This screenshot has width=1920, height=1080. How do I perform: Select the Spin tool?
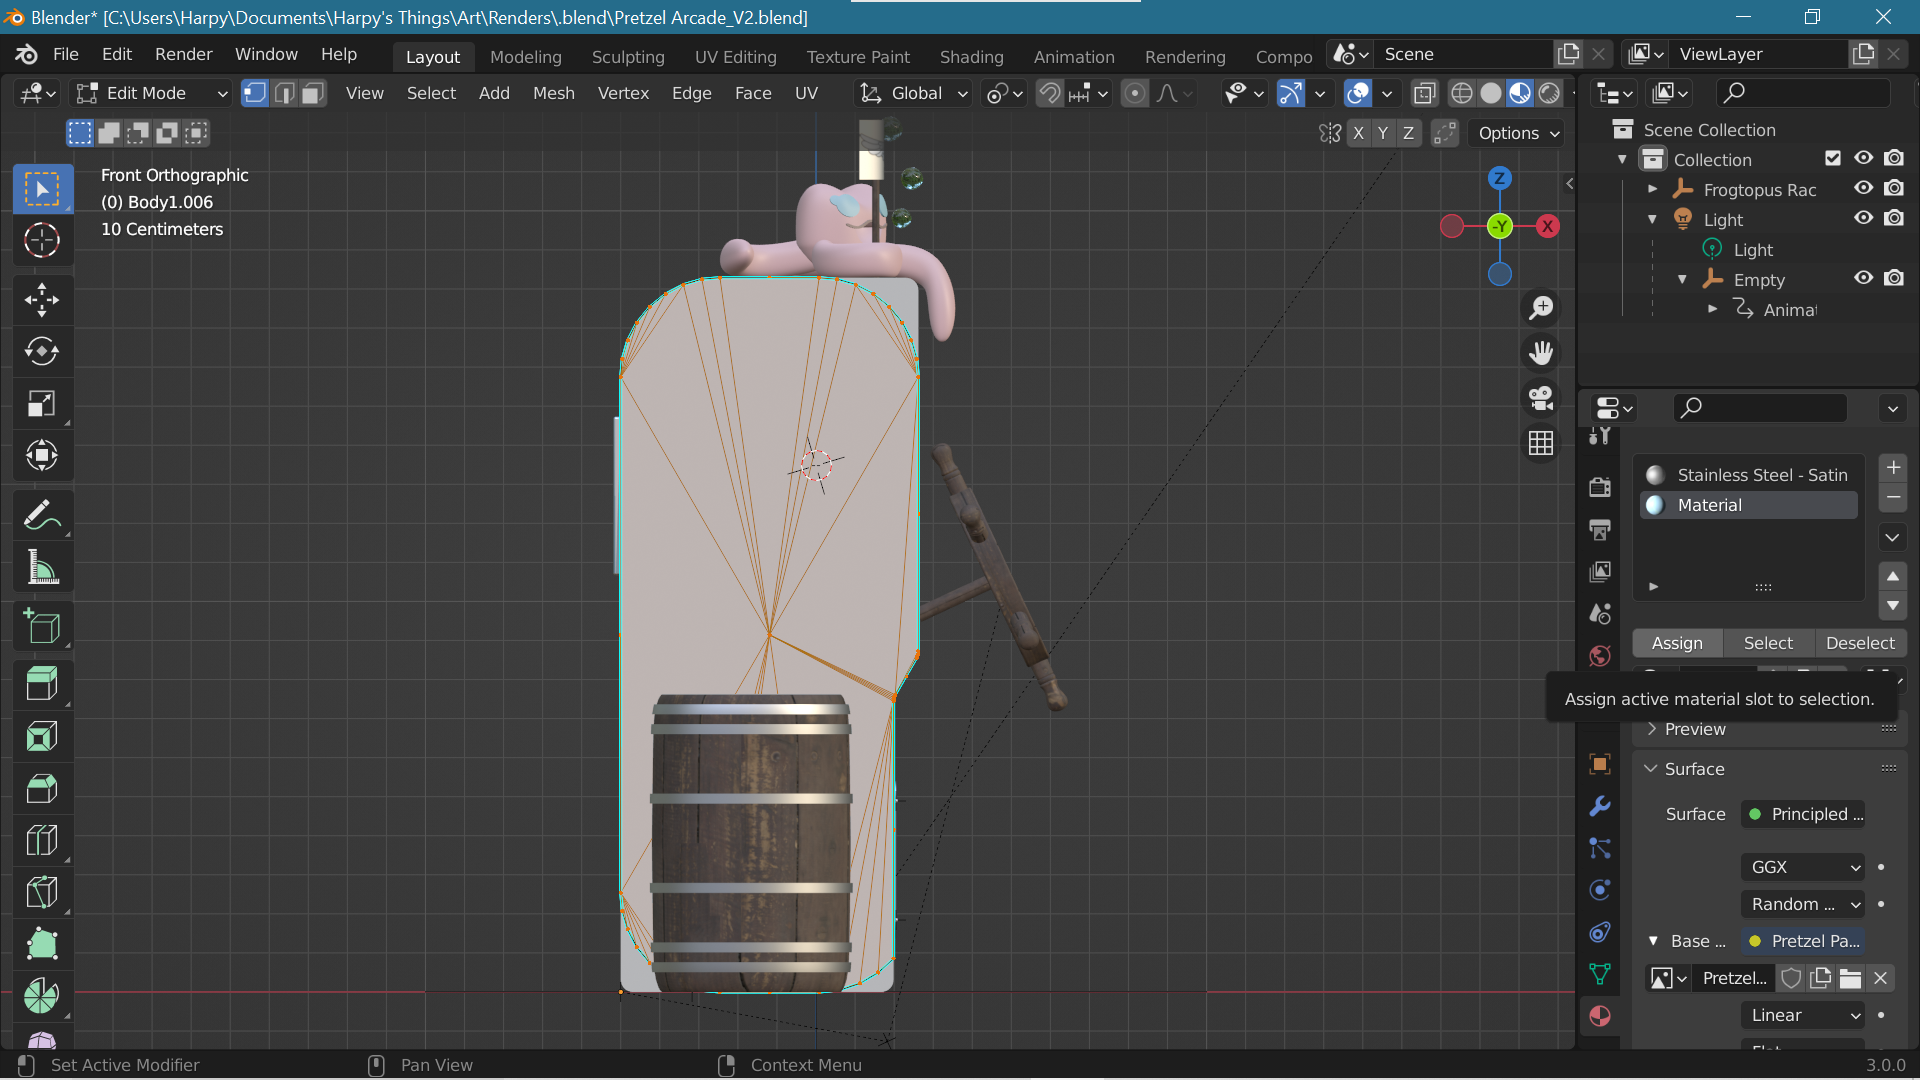[x=42, y=997]
